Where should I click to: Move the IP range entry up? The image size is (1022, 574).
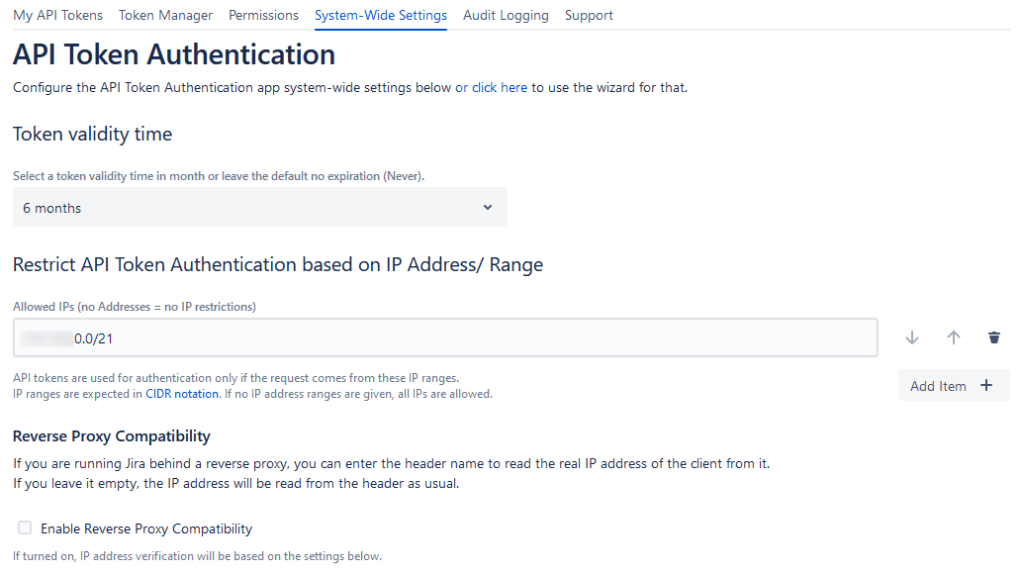[x=953, y=338]
